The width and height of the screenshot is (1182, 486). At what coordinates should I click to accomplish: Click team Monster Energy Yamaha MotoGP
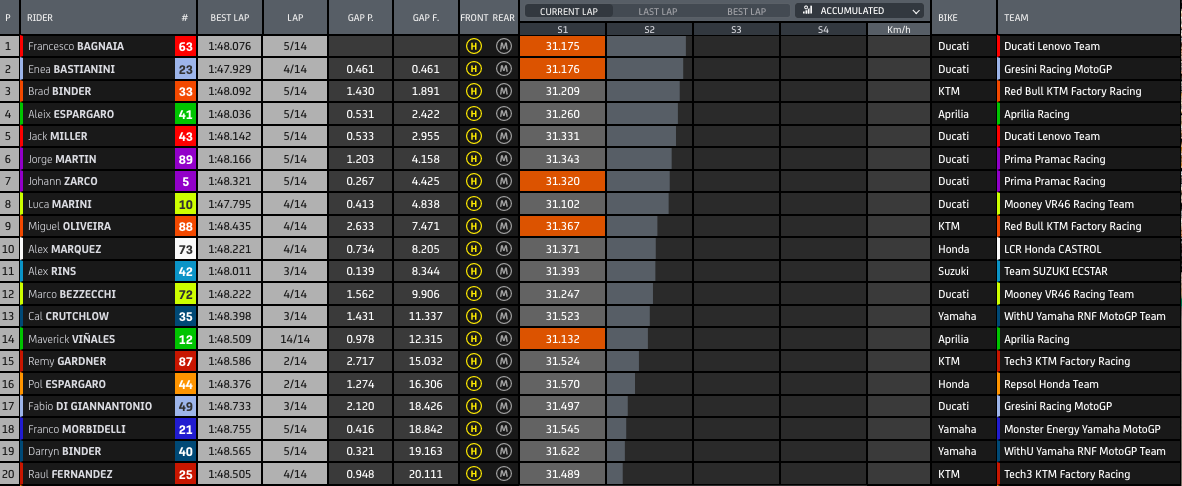[1082, 429]
